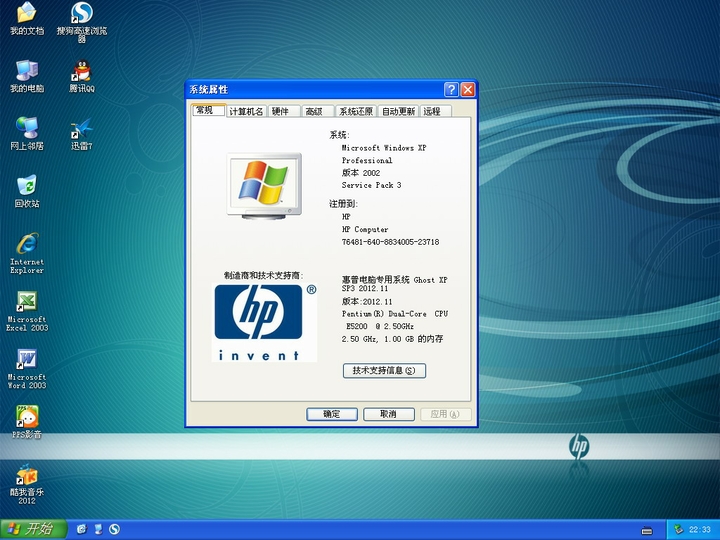Switch to the 计算机名 tab

tap(246, 112)
